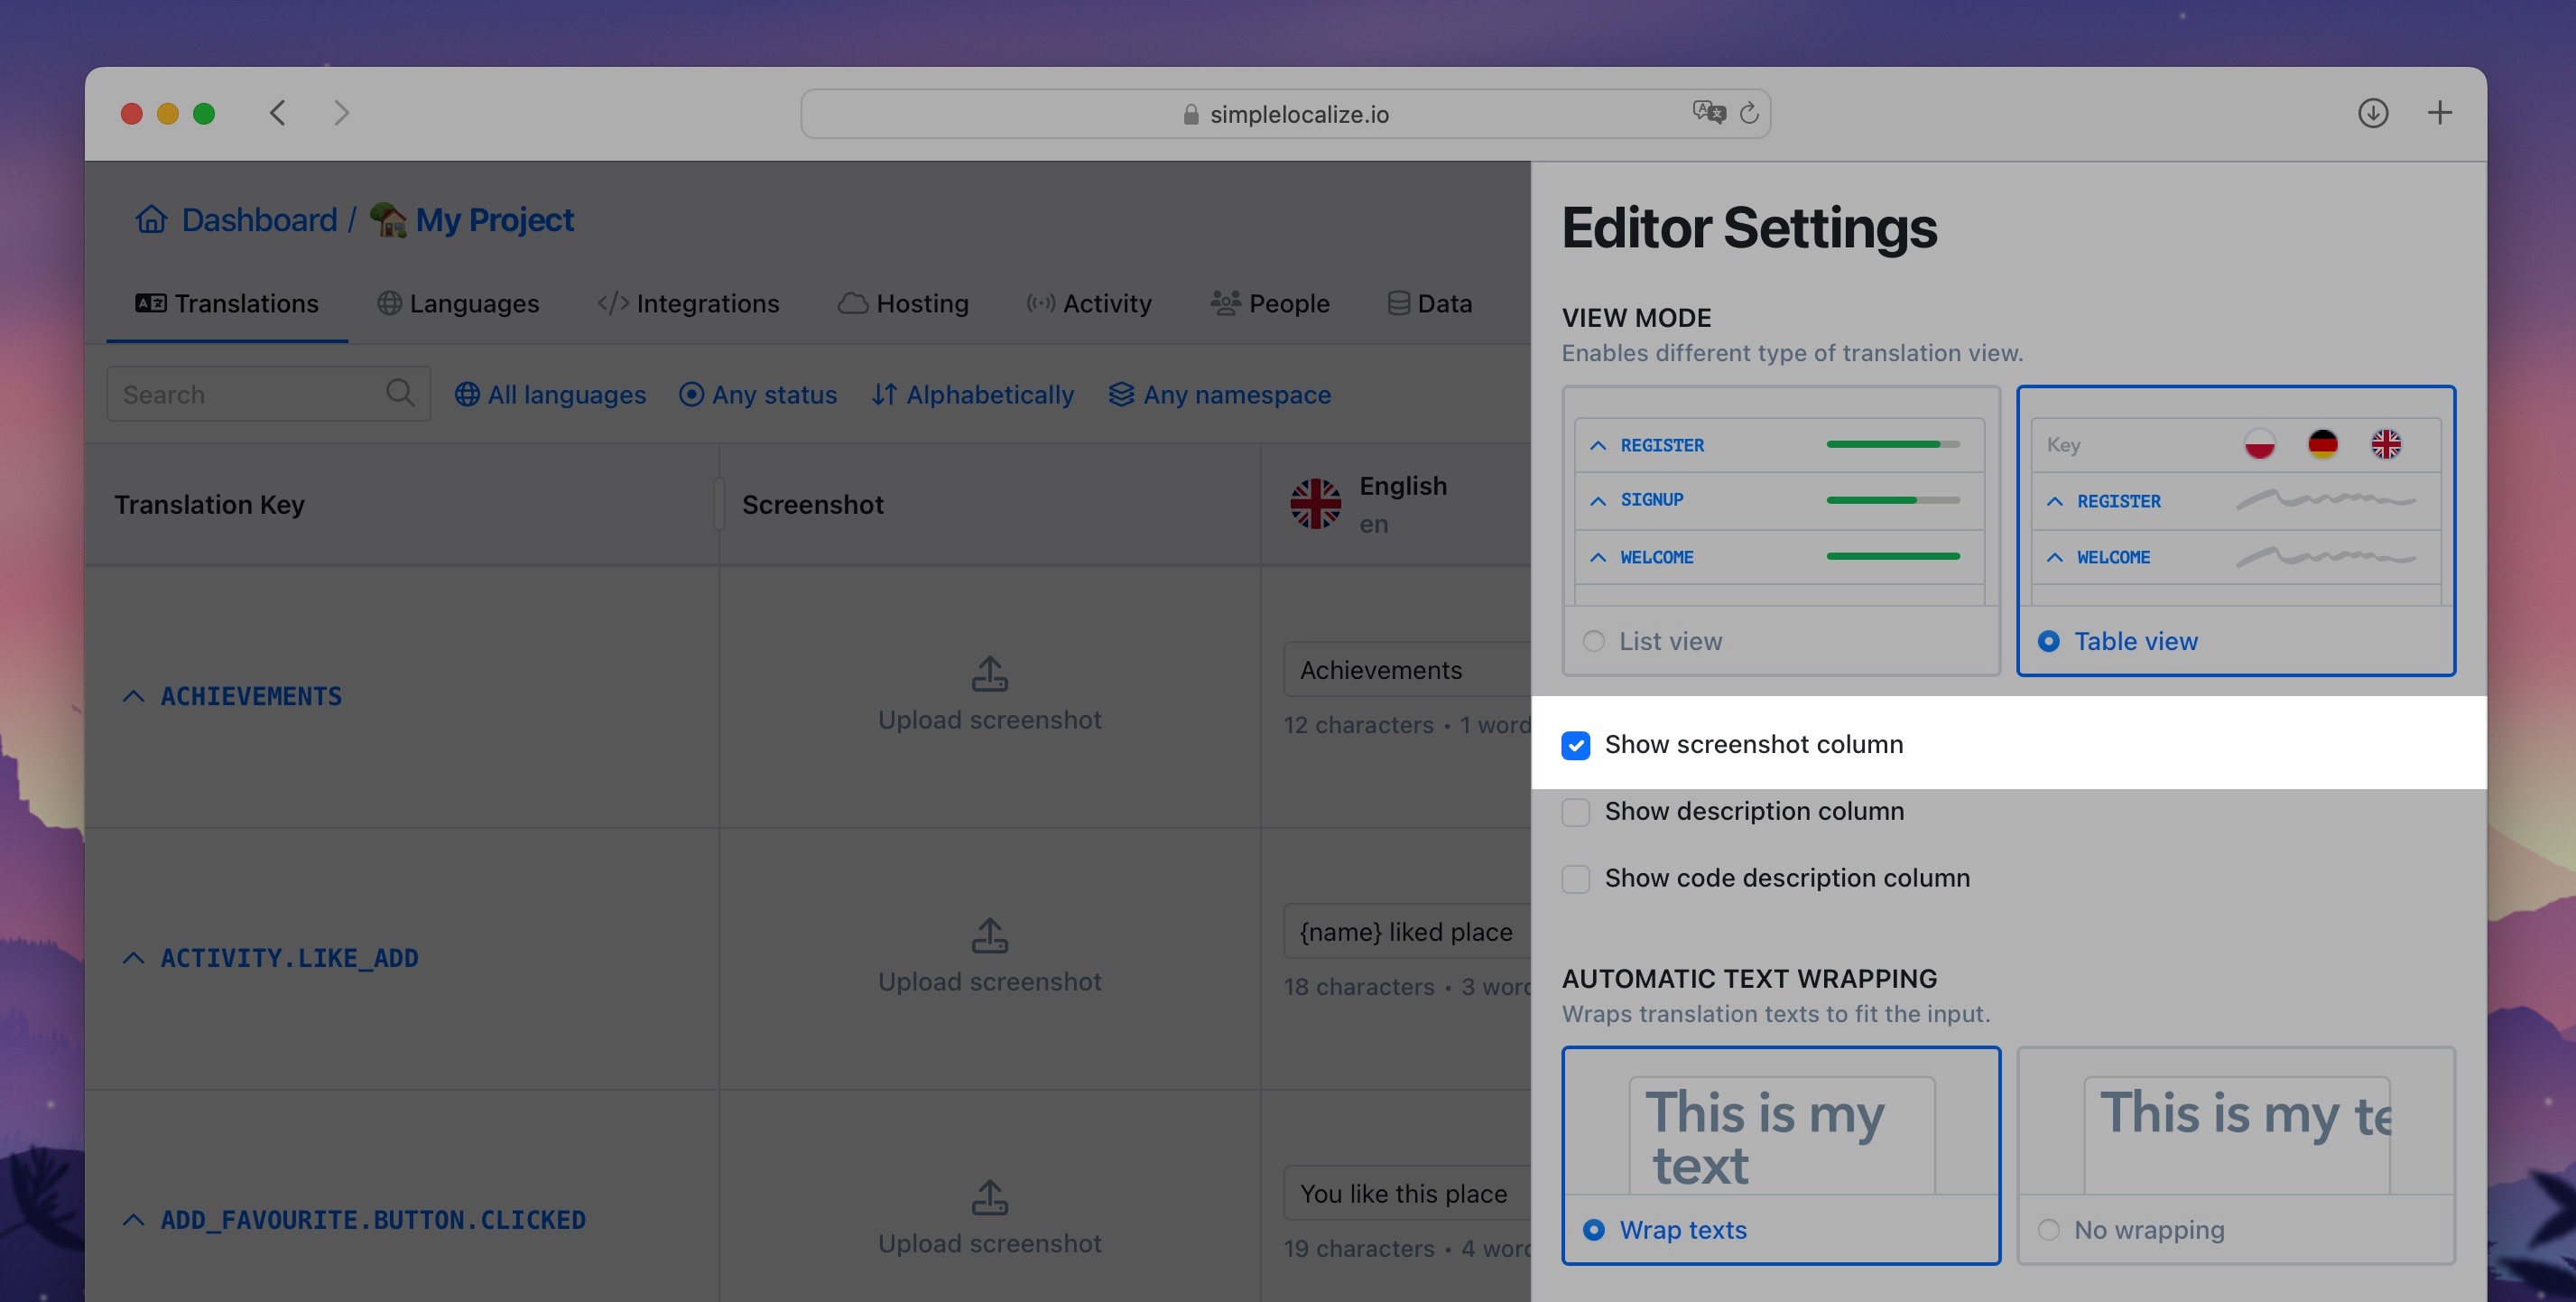Select the No wrapping option
This screenshot has width=2576, height=1302.
click(2048, 1229)
